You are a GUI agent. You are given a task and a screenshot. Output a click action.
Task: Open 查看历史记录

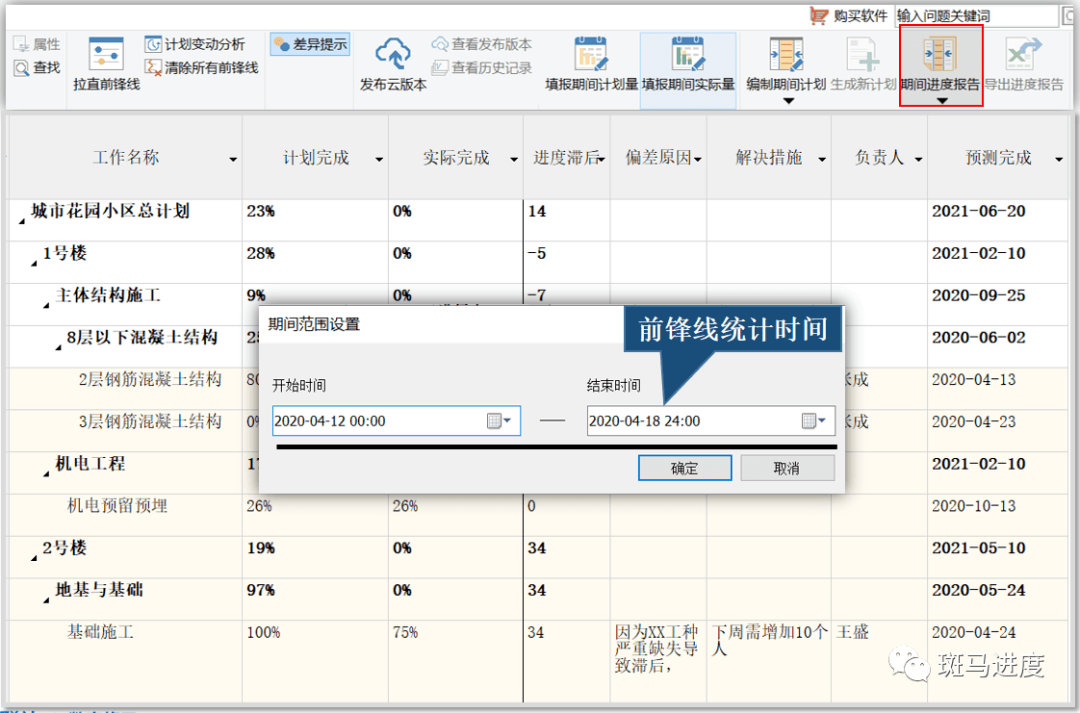481,68
